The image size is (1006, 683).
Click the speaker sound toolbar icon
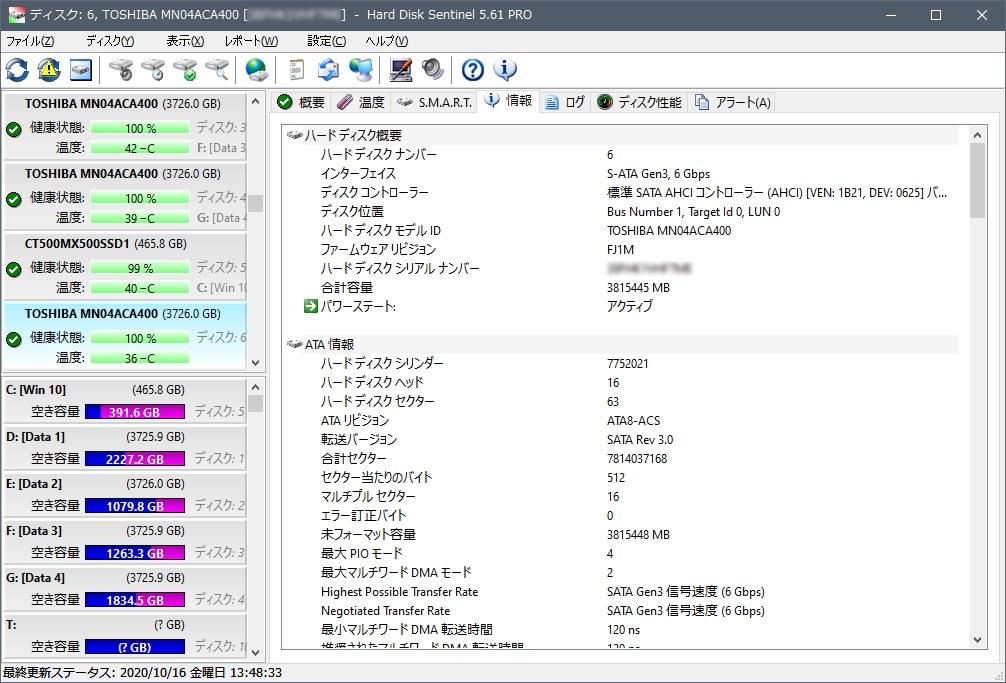(x=432, y=70)
